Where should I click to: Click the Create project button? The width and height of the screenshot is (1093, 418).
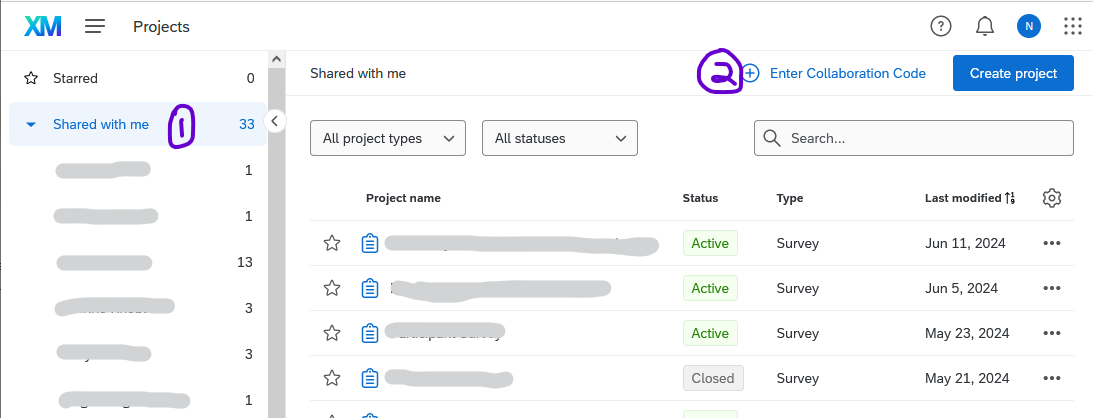pyautogui.click(x=1013, y=73)
